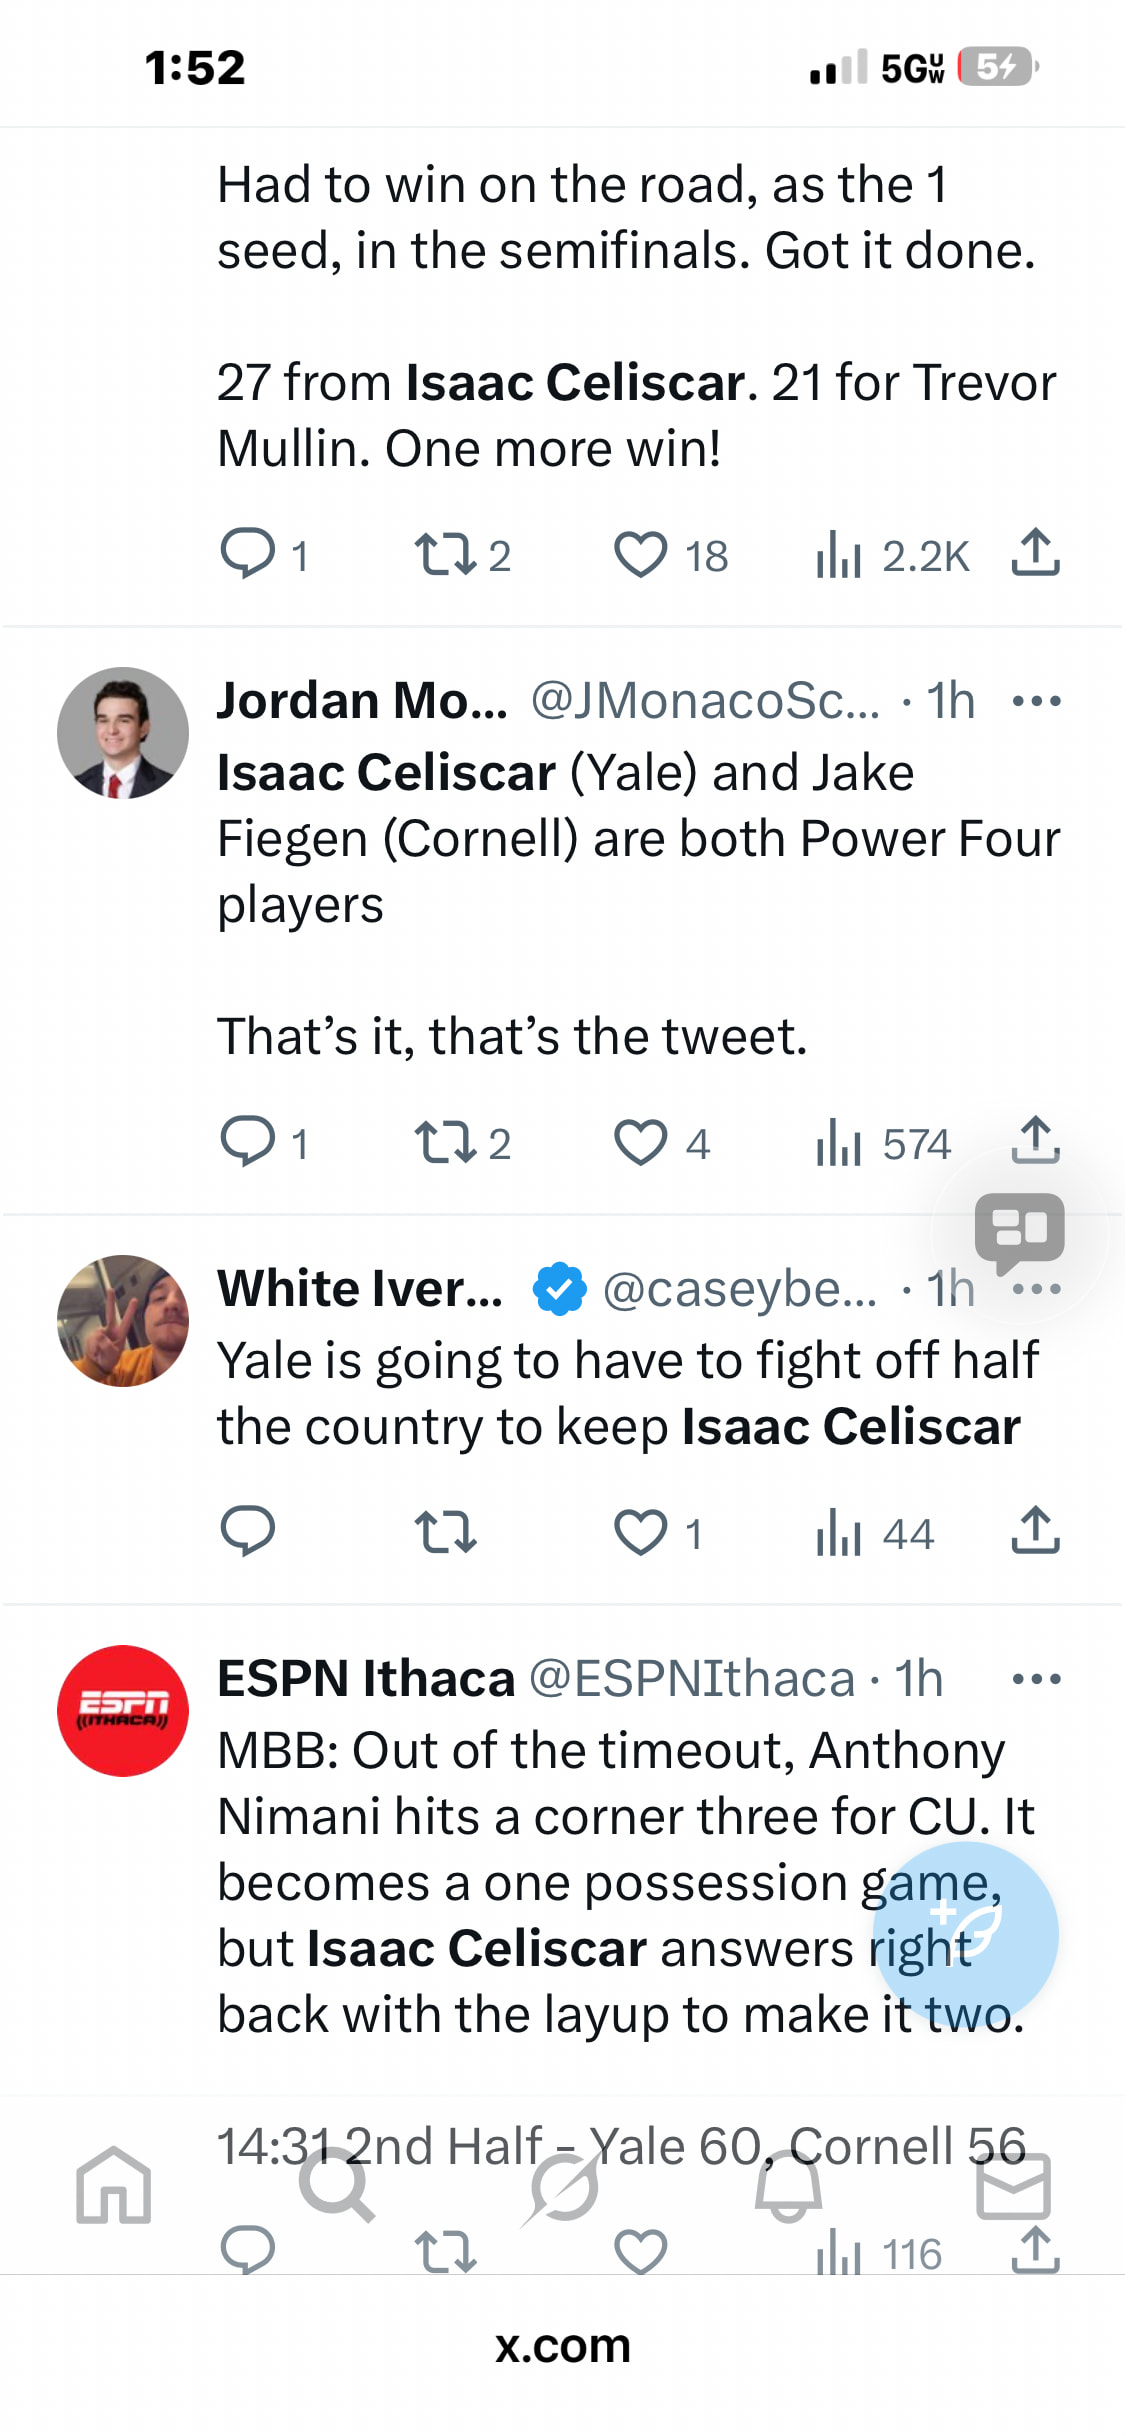
Task: Go to the Home tab
Action: point(114,2186)
